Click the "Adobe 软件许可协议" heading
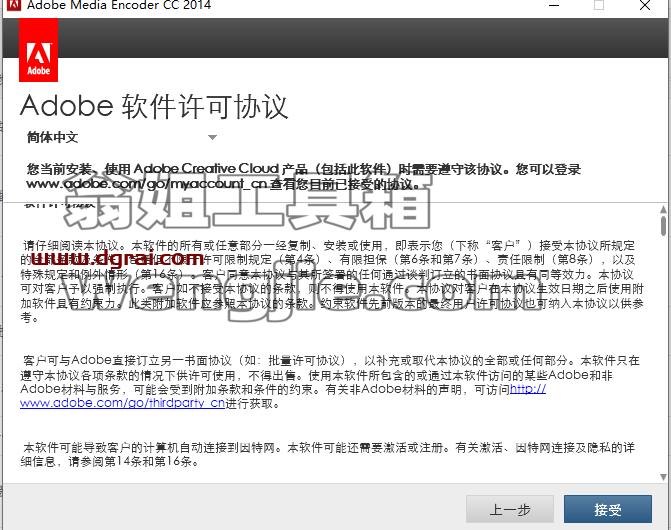This screenshot has height=530, width=671. tap(154, 106)
